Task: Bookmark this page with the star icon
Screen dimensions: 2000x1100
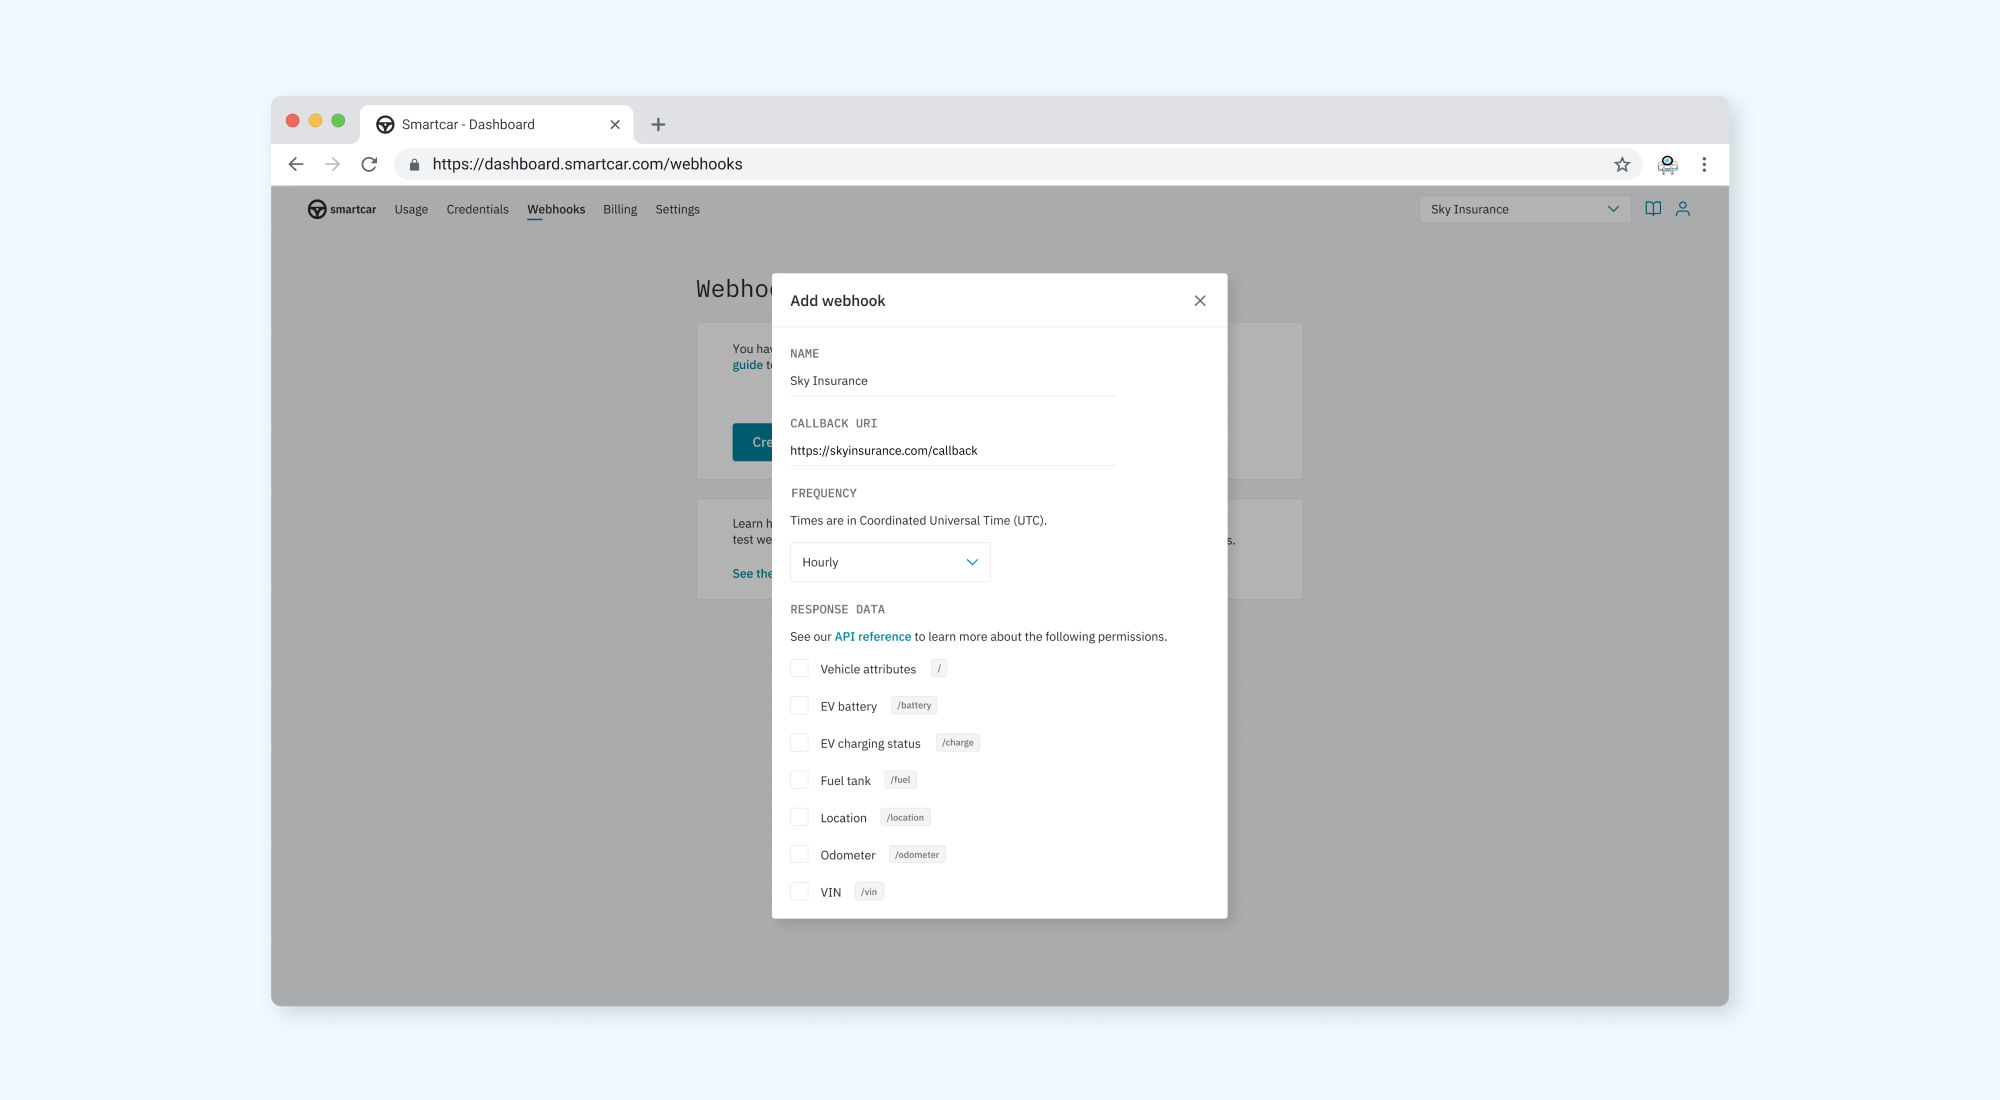Action: coord(1621,164)
